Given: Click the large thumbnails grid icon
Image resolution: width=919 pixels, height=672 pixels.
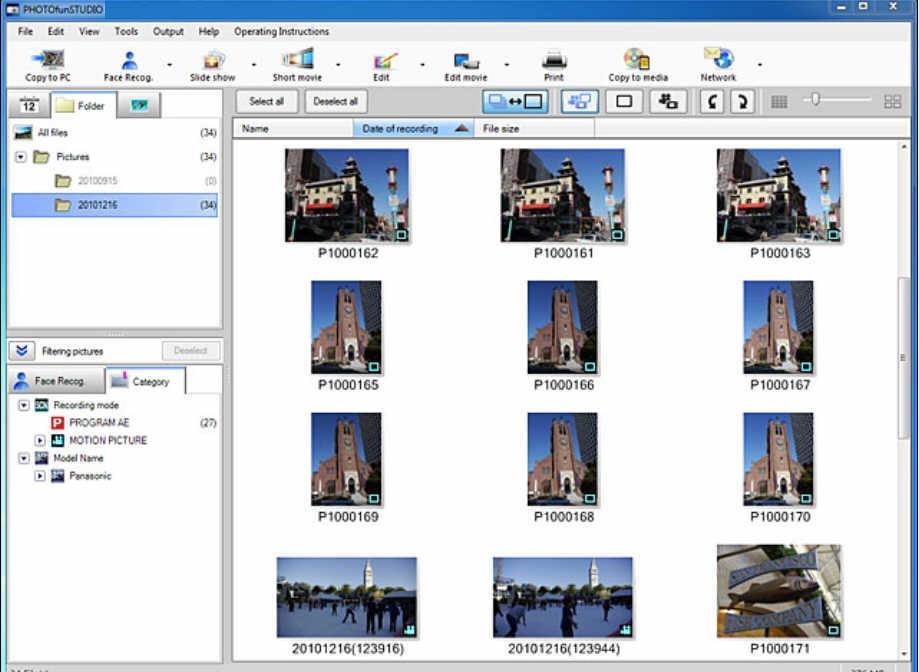Looking at the screenshot, I should click(x=892, y=102).
